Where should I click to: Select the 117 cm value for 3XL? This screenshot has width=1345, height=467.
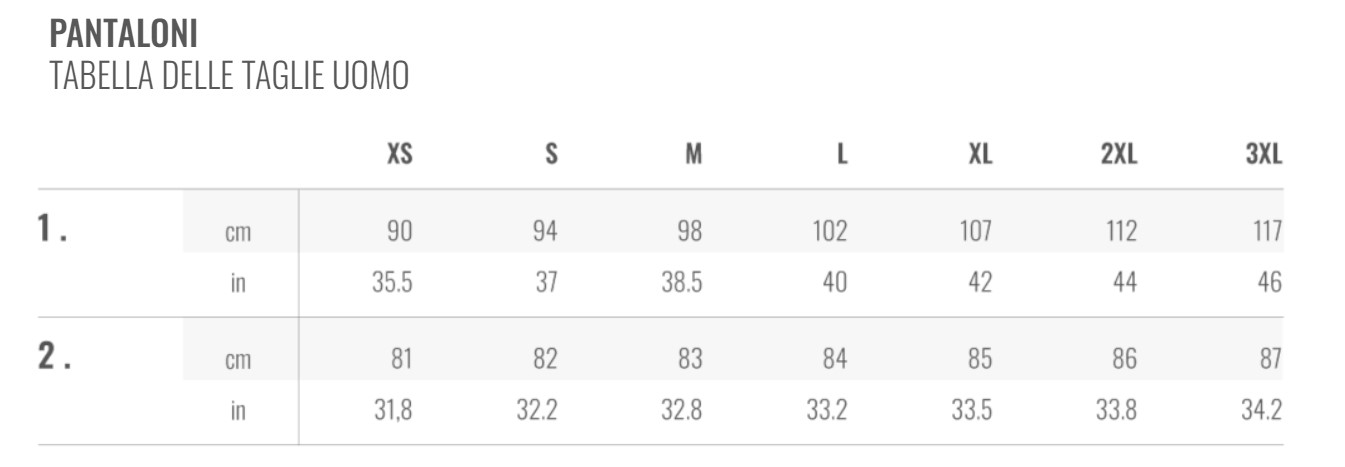pos(1266,232)
